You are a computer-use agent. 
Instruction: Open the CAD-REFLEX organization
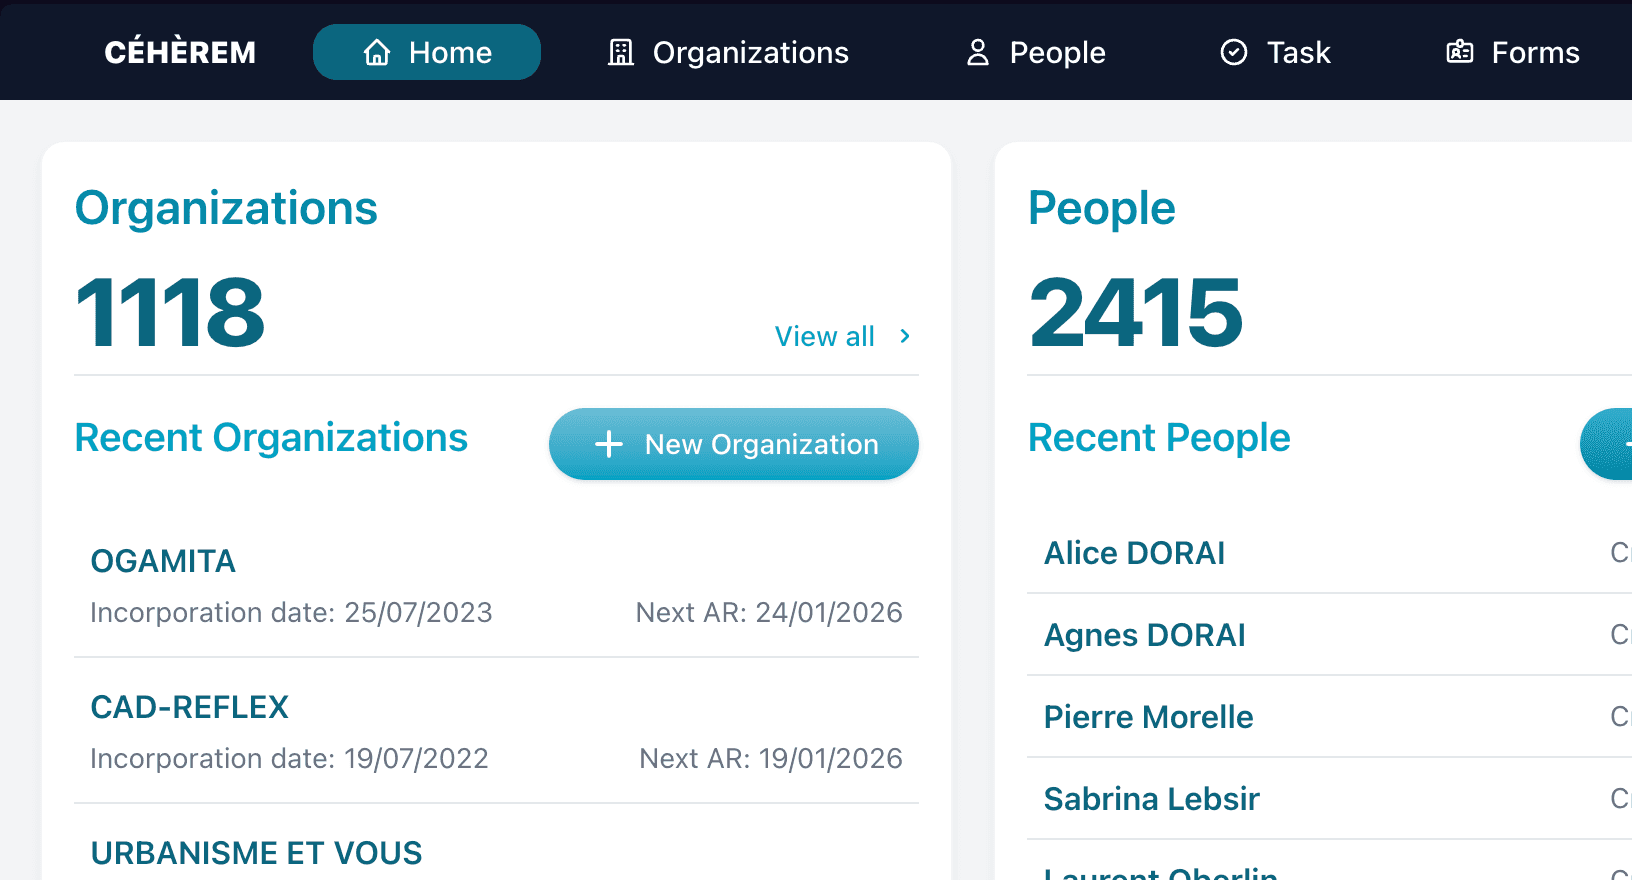click(189, 707)
